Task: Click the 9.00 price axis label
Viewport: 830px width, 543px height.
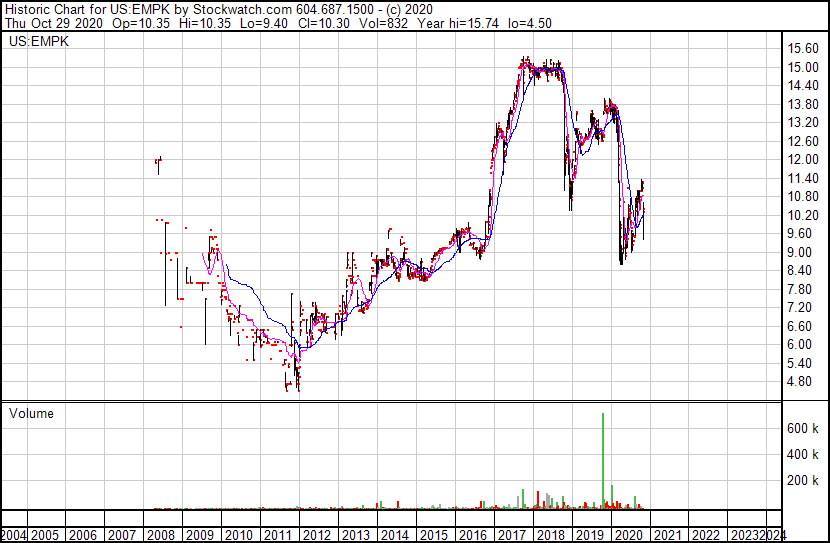Action: [804, 252]
